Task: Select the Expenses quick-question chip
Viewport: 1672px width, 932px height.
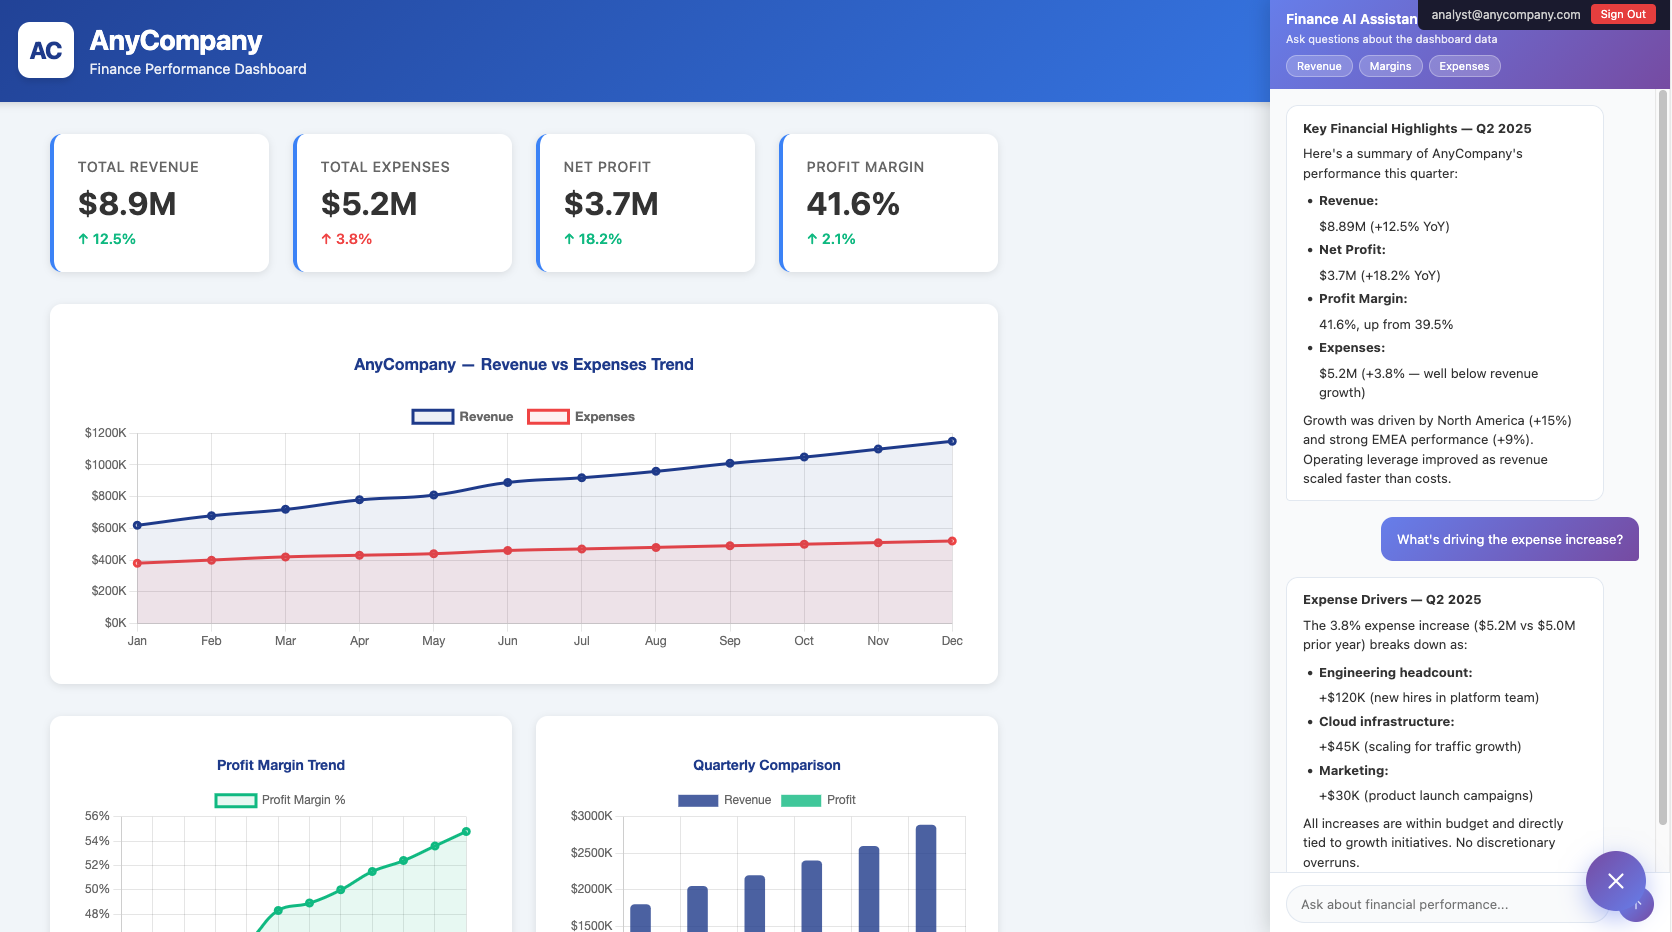Action: (1464, 66)
